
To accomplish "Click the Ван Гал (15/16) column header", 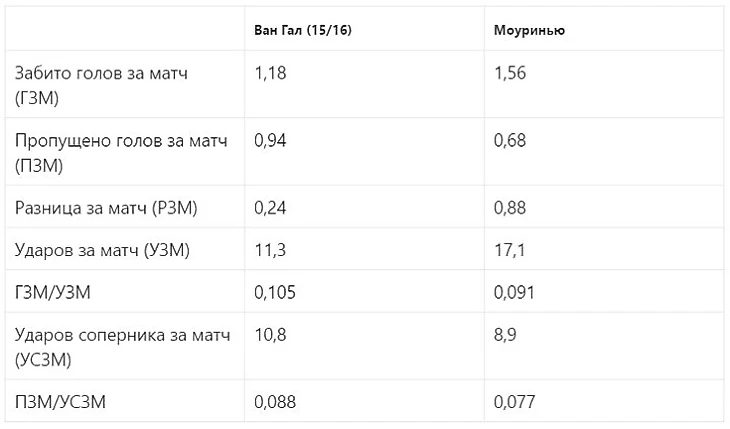I will [x=303, y=30].
